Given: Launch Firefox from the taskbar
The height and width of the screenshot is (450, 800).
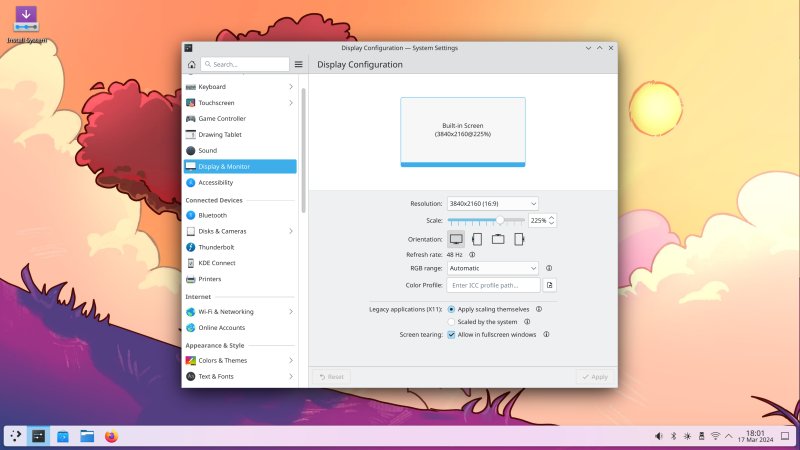Looking at the screenshot, I should (111, 436).
